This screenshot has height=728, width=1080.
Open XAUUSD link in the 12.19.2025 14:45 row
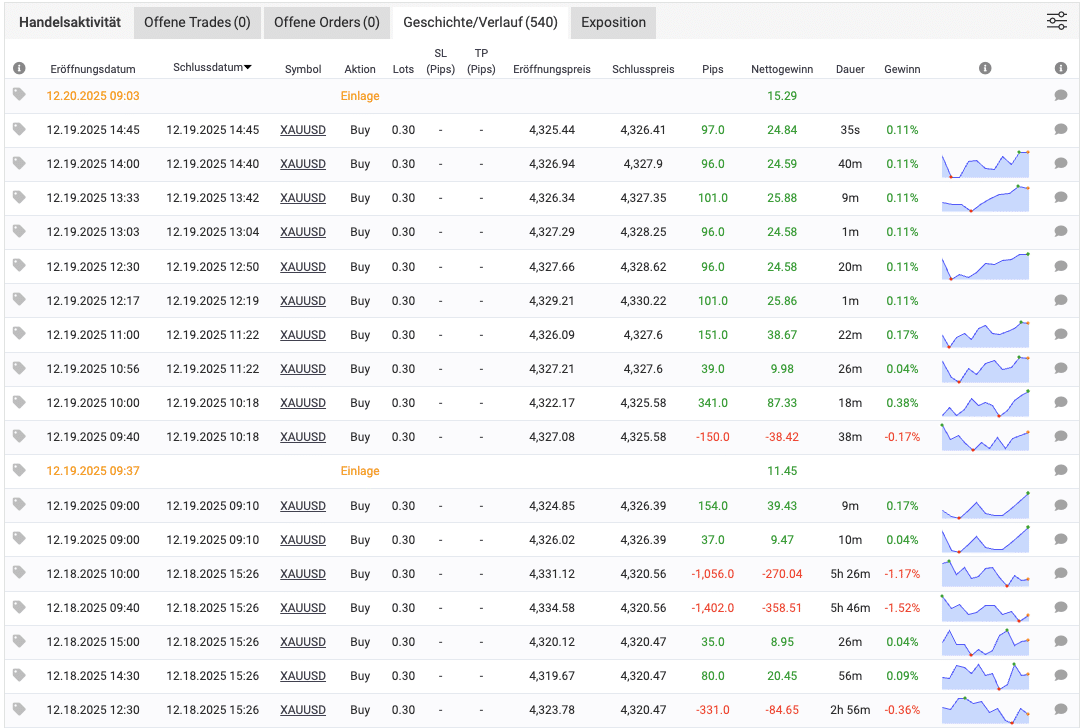tap(303, 130)
